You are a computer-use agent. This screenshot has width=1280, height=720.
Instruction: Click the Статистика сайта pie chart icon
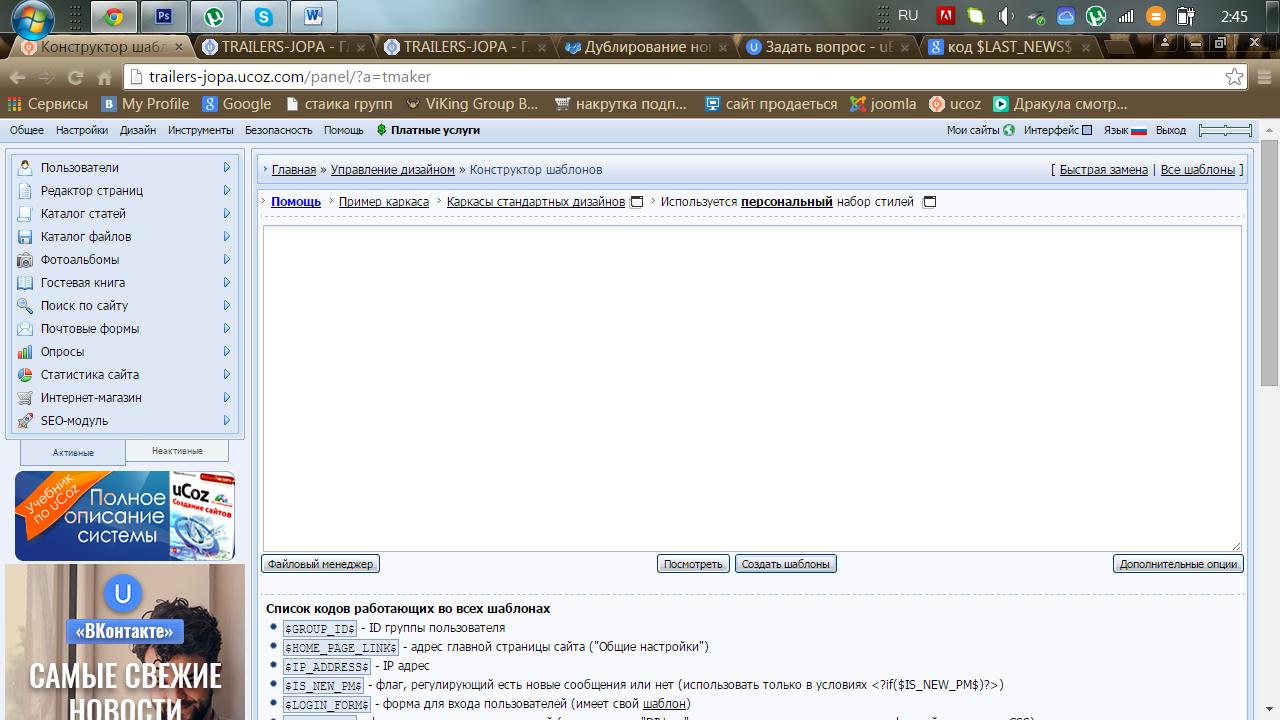point(26,375)
